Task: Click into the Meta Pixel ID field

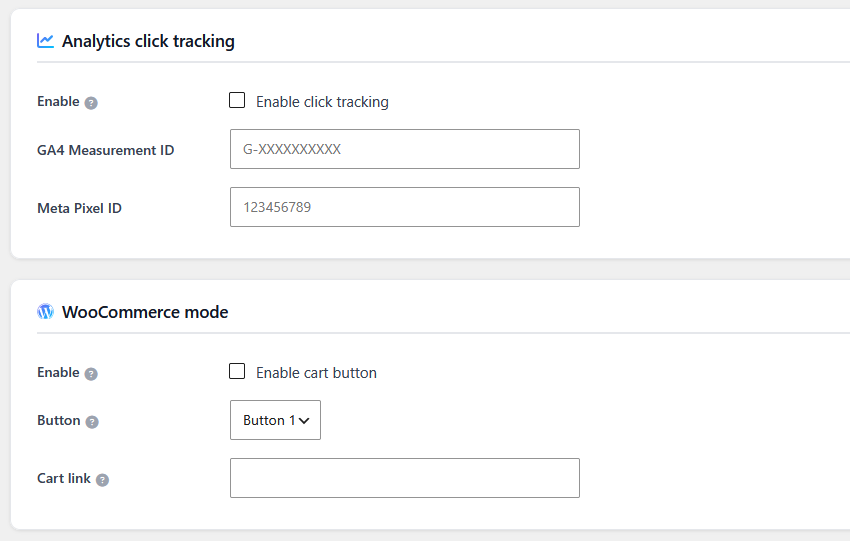Action: (405, 207)
